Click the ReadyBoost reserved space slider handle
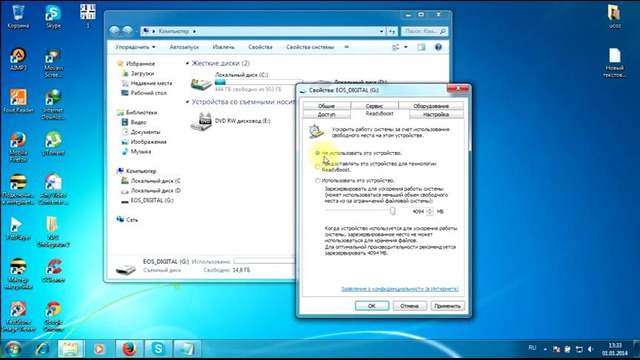Screen dimensions: 640x360 [x=392, y=211]
